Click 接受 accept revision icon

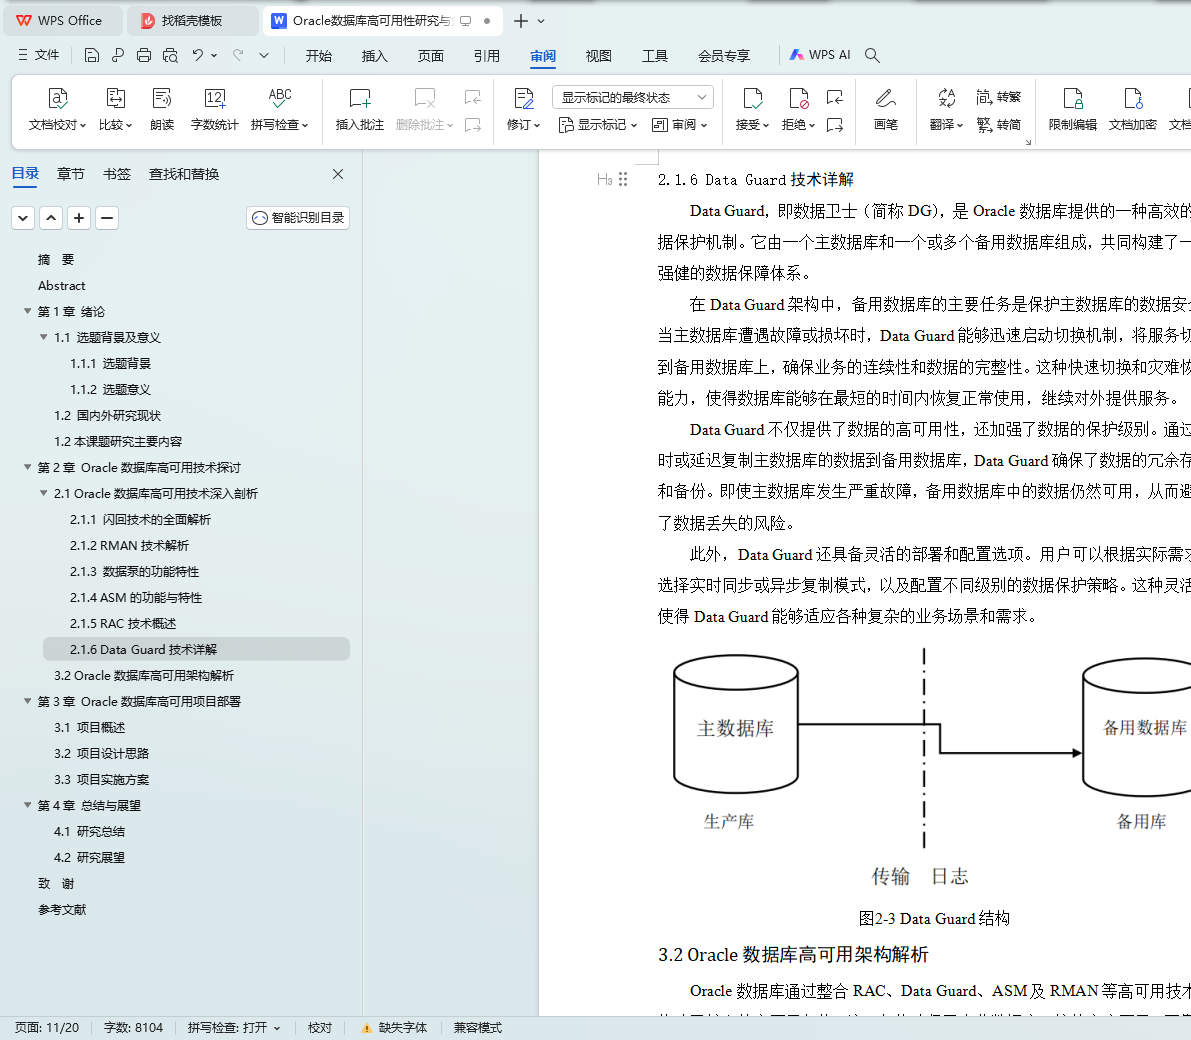tap(752, 99)
